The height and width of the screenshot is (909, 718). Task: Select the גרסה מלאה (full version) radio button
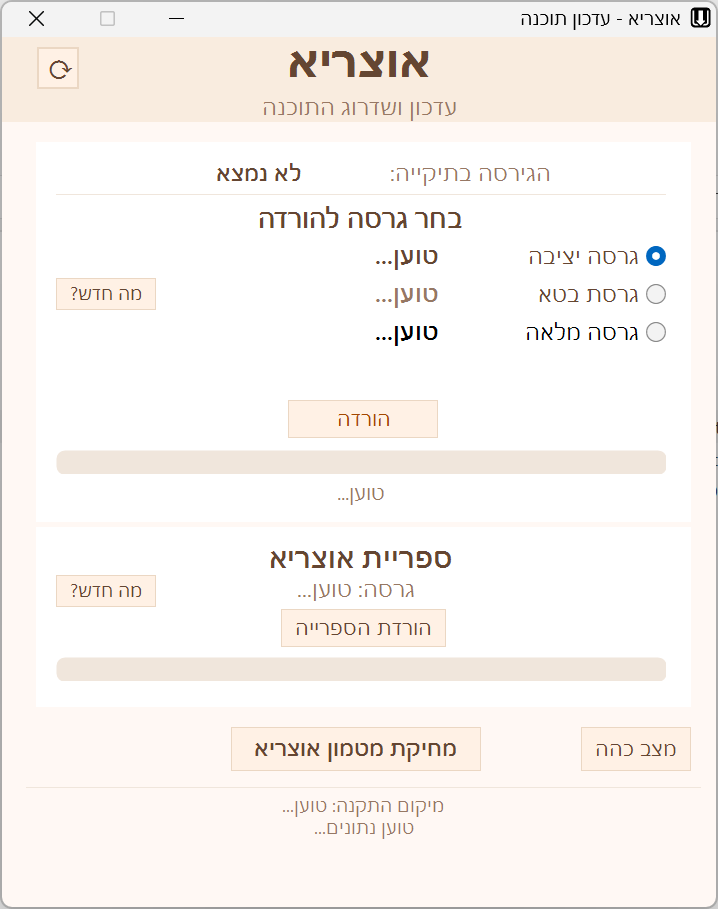pos(656,332)
